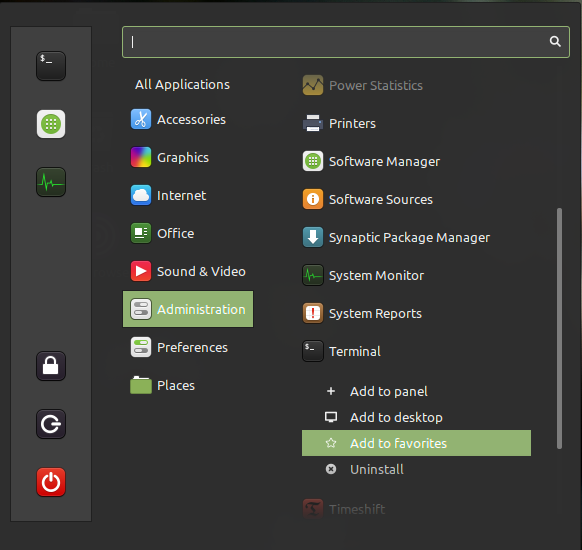Select the Sound & Video category
Viewport: 582px width, 550px height.
click(188, 271)
